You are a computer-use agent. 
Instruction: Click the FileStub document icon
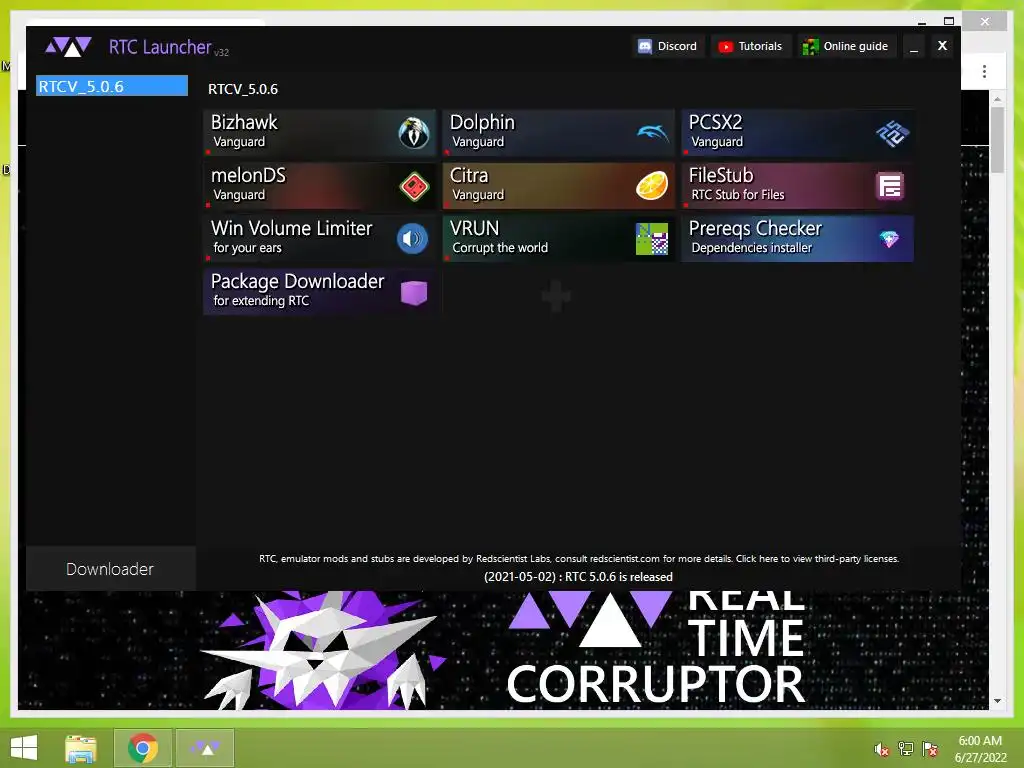pyautogui.click(x=890, y=186)
